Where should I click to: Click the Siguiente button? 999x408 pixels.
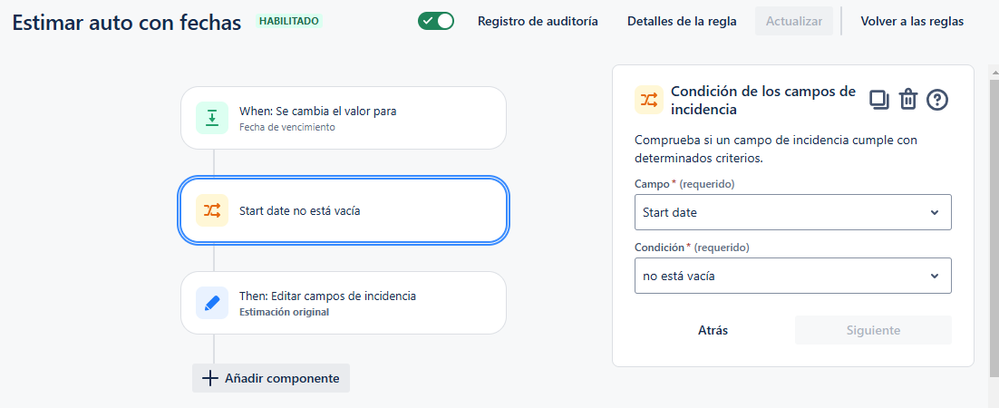(x=873, y=330)
